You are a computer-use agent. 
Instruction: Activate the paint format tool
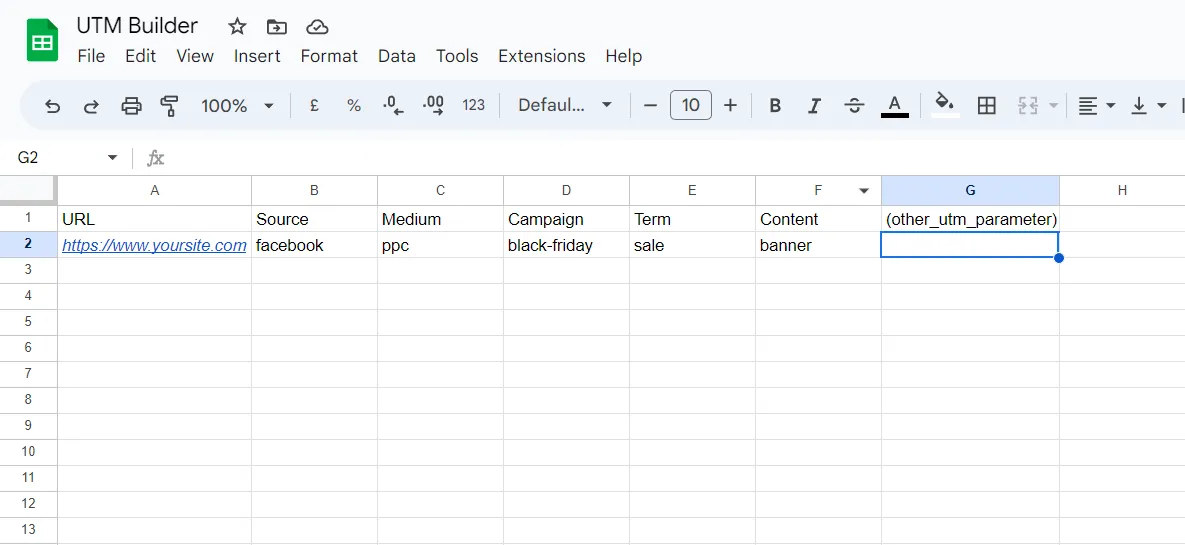(170, 106)
